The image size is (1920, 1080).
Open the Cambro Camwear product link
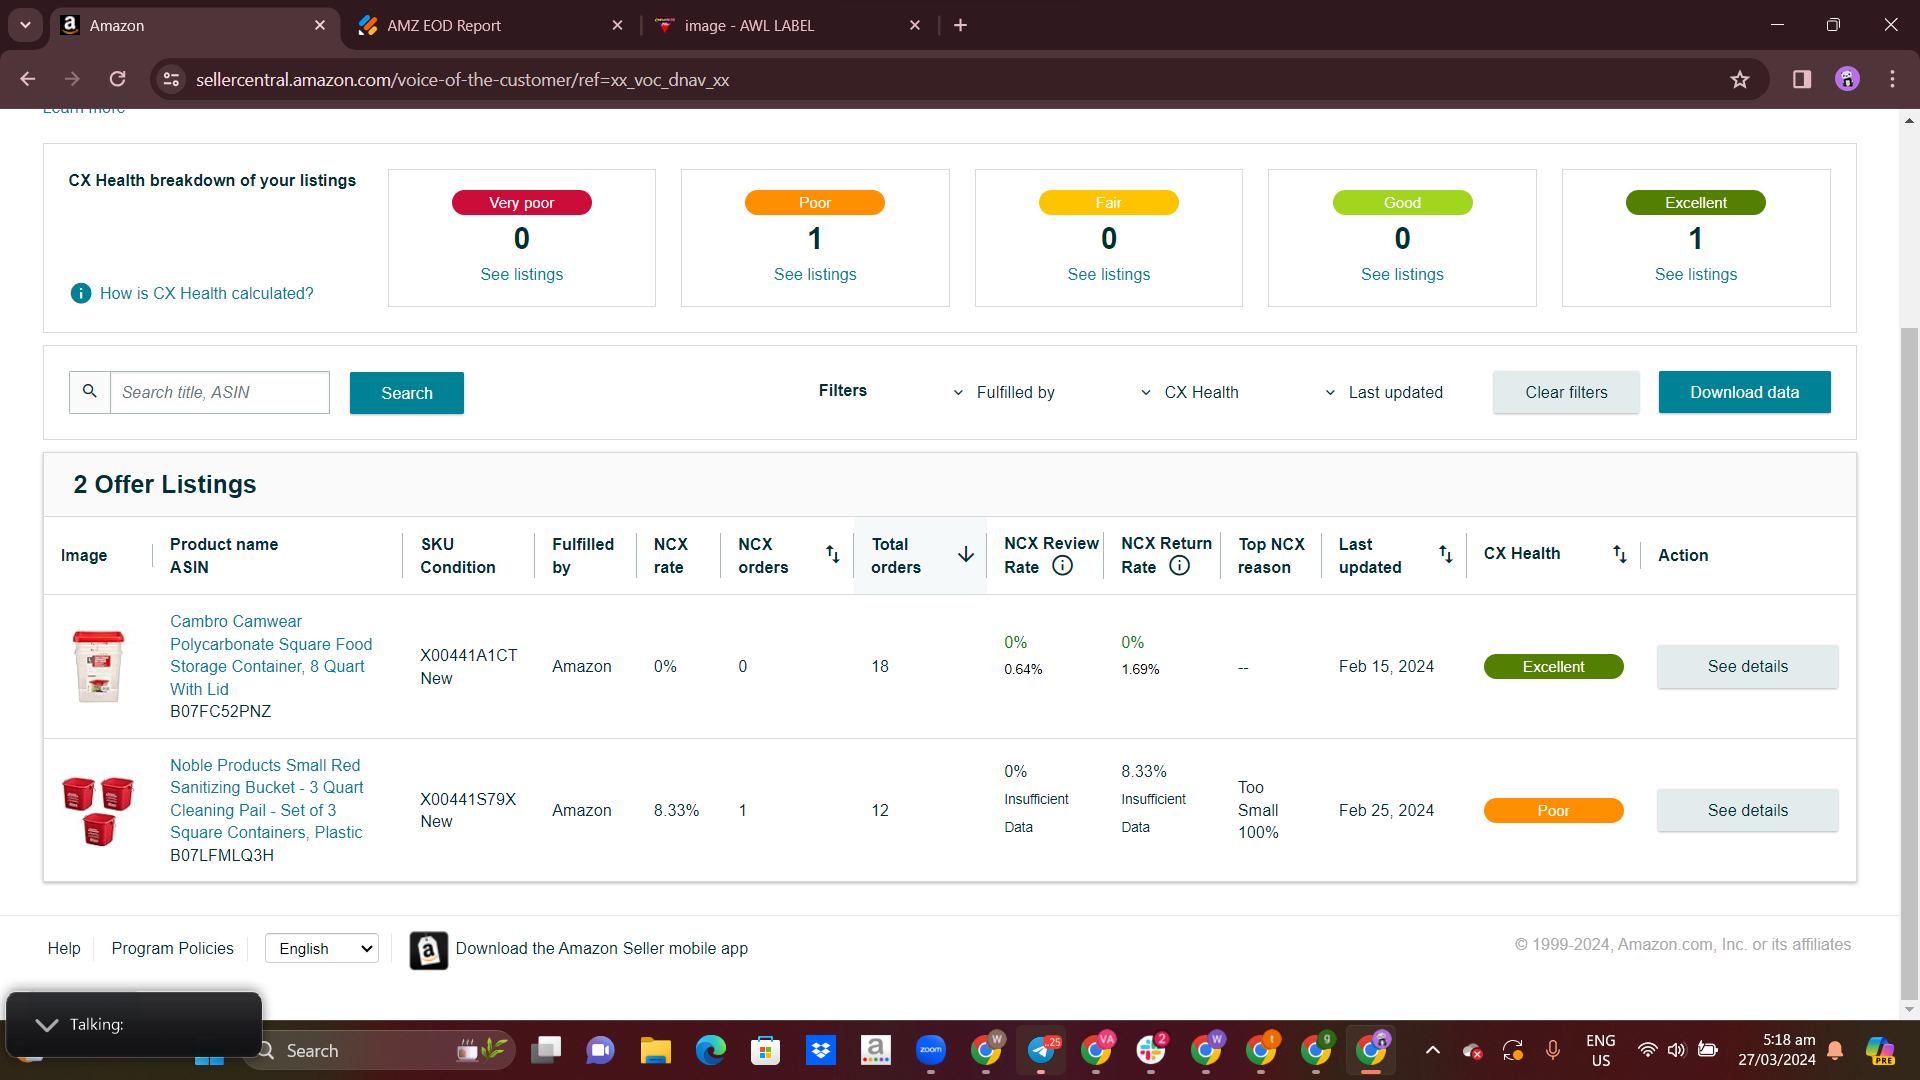click(271, 655)
